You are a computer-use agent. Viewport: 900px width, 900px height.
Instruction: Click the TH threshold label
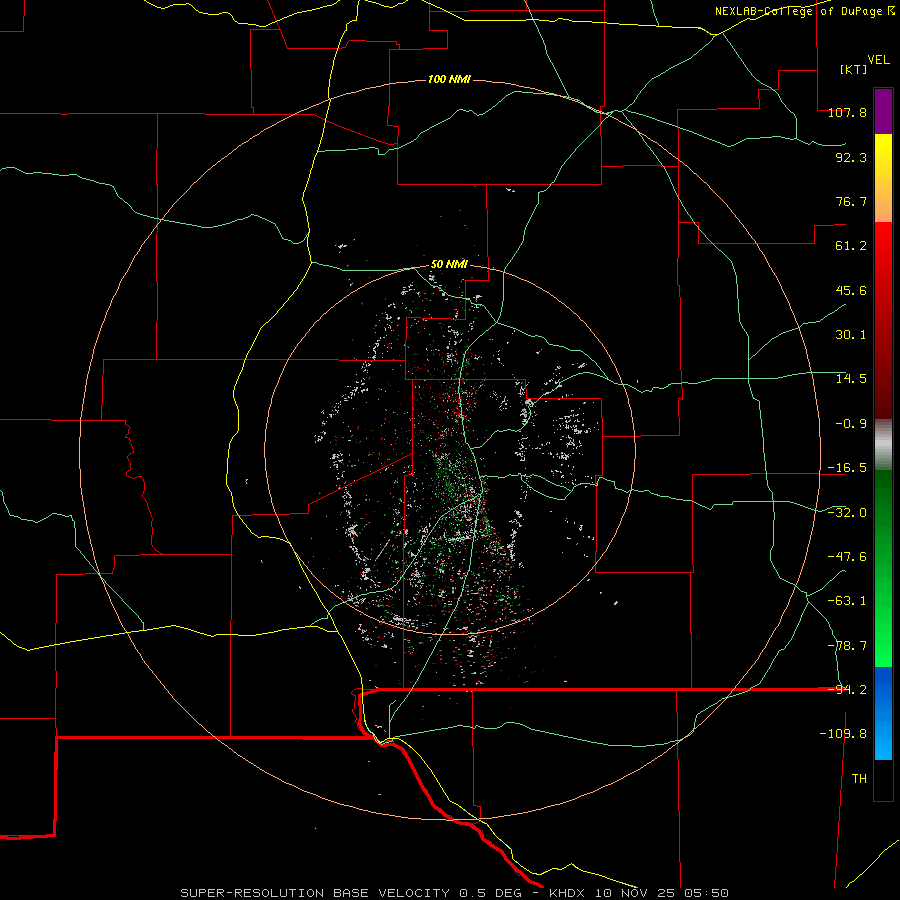pos(859,779)
